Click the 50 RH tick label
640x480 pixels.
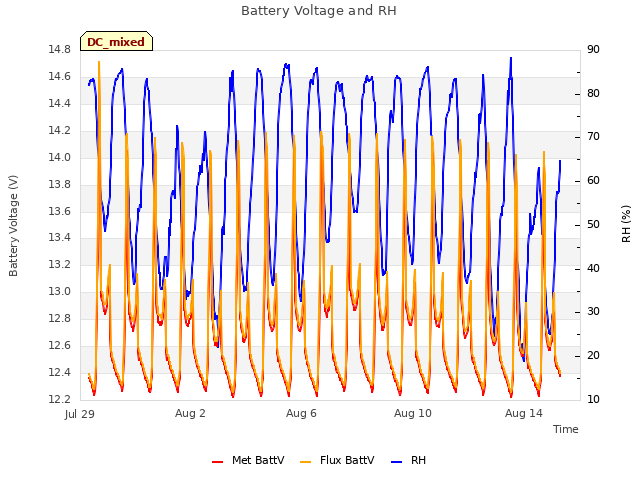click(593, 224)
